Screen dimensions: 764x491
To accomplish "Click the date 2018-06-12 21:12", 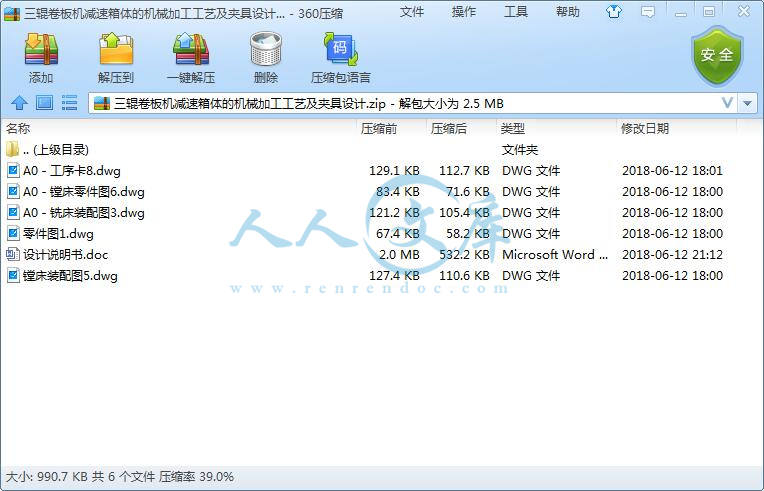I will click(x=672, y=254).
